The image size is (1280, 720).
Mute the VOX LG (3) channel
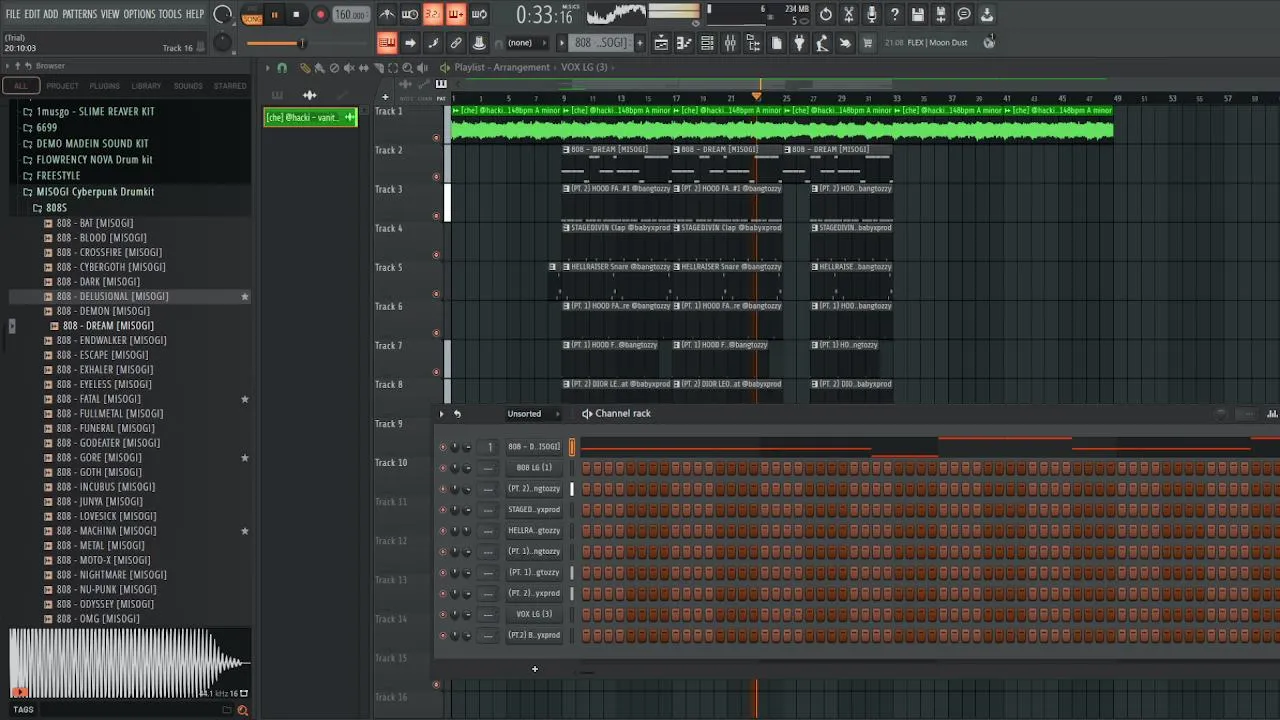(443, 614)
